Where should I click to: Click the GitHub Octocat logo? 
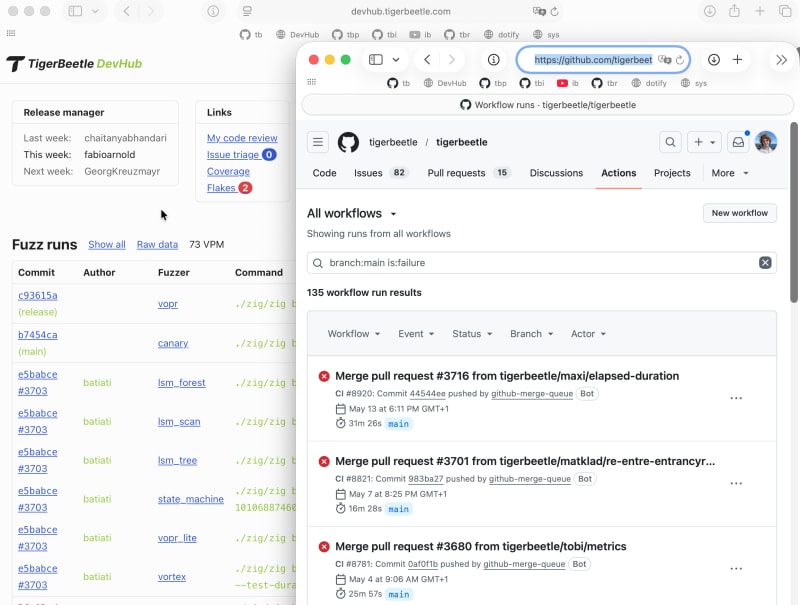(348, 142)
